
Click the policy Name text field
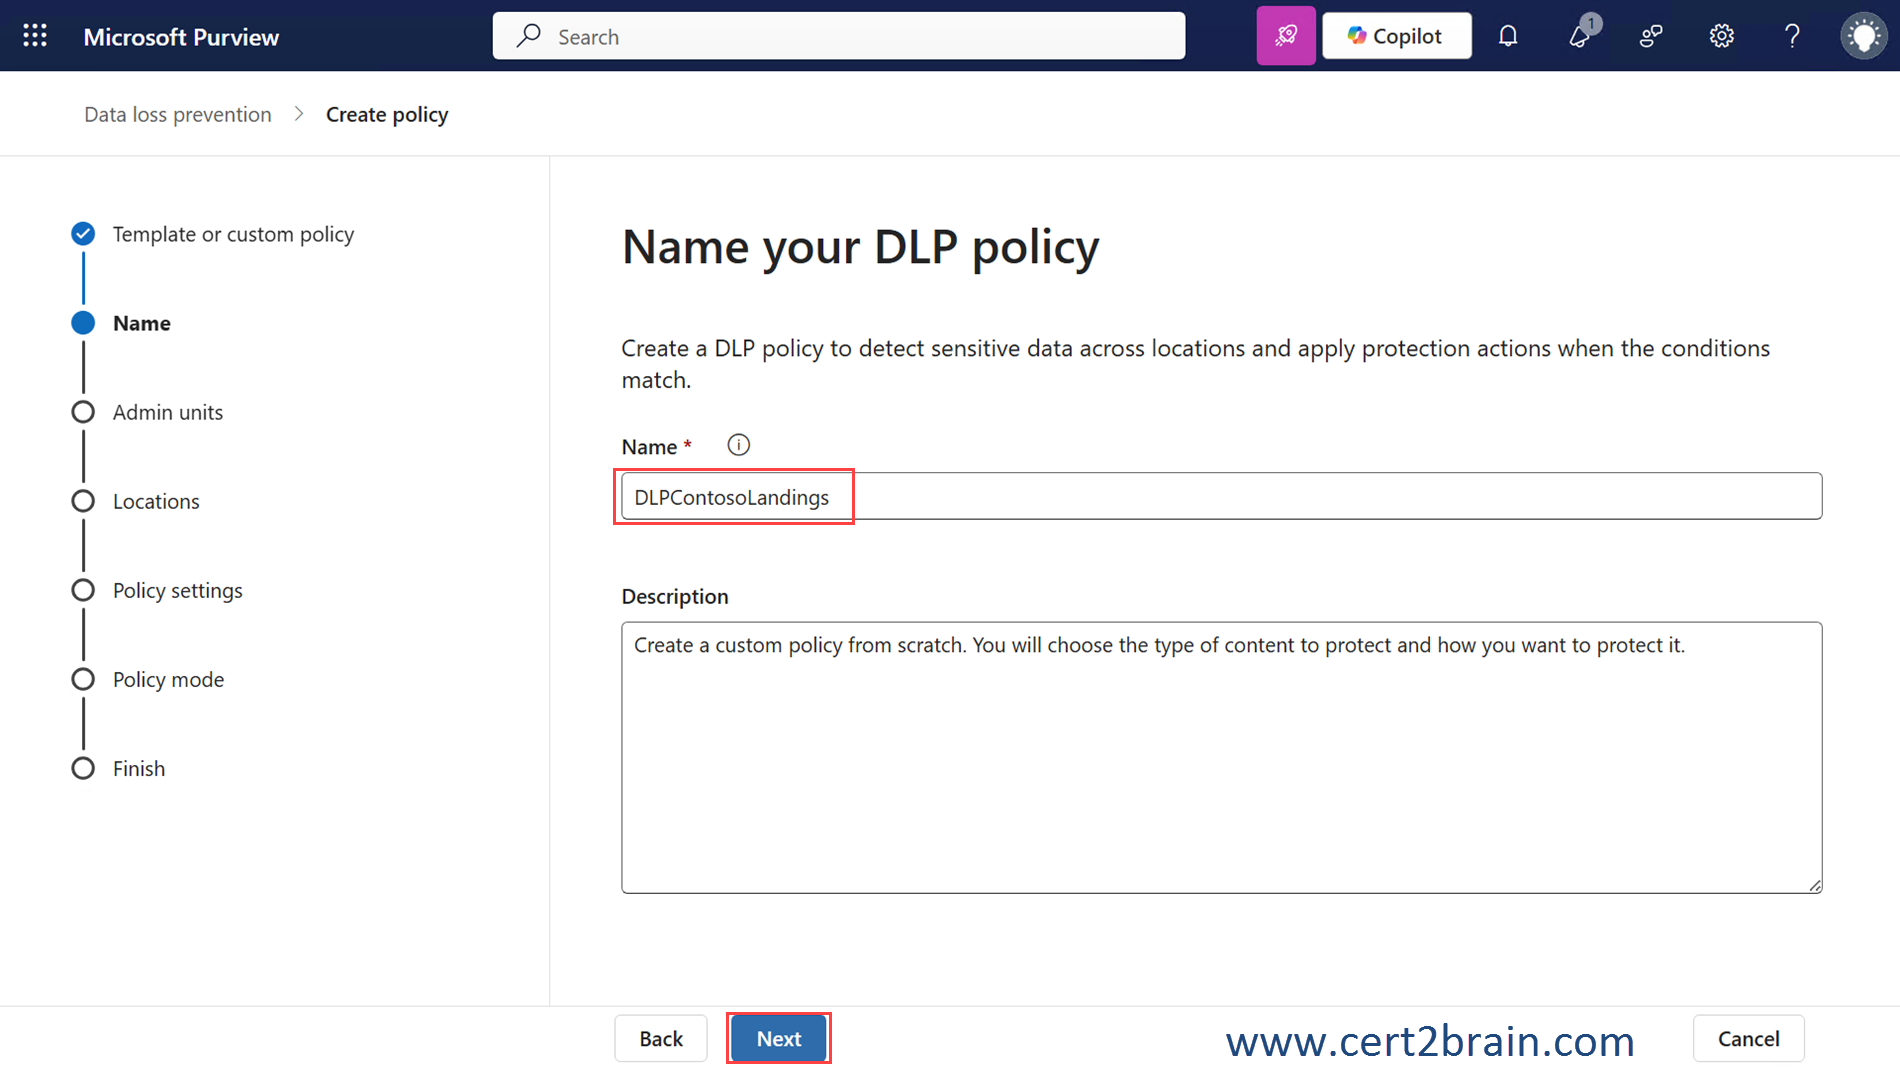[1220, 497]
